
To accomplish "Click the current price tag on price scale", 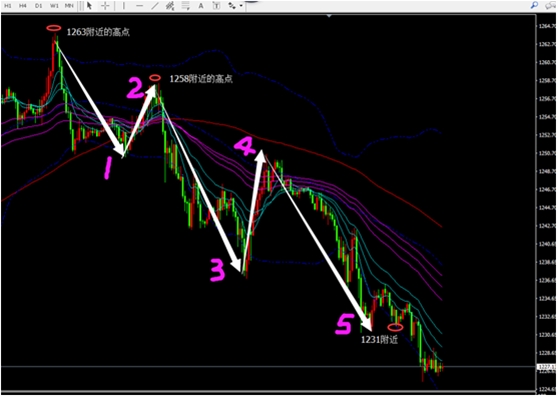I will (547, 367).
